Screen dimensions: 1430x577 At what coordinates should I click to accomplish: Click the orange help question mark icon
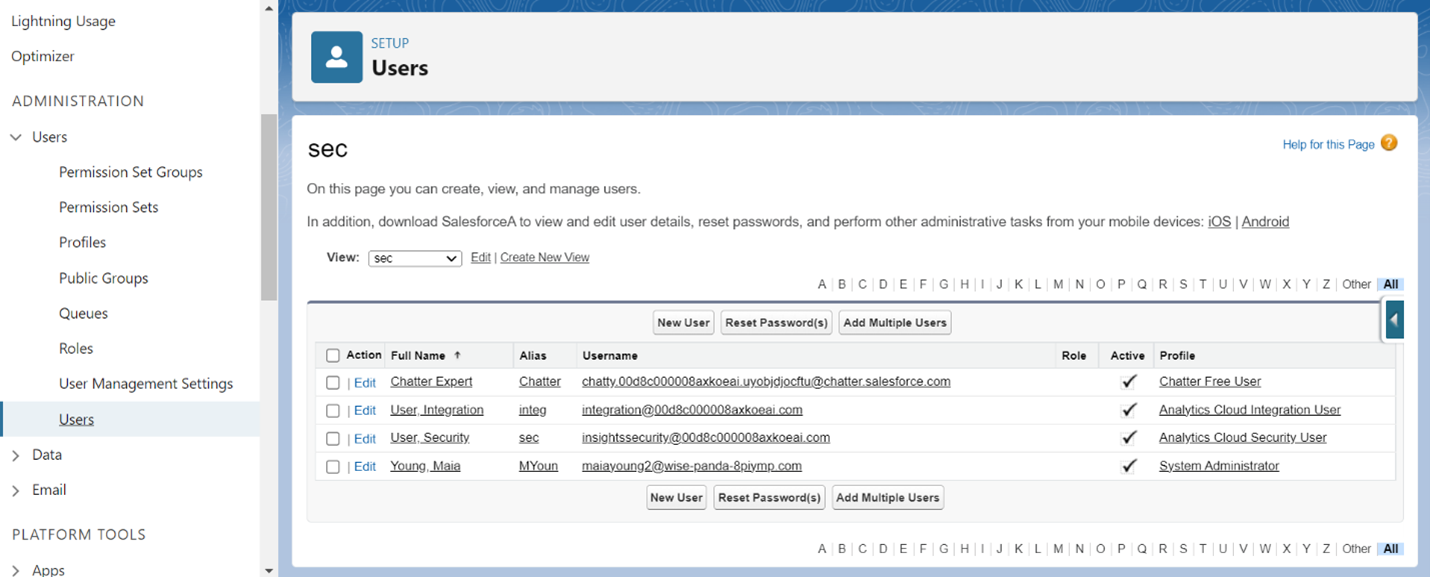click(1388, 143)
